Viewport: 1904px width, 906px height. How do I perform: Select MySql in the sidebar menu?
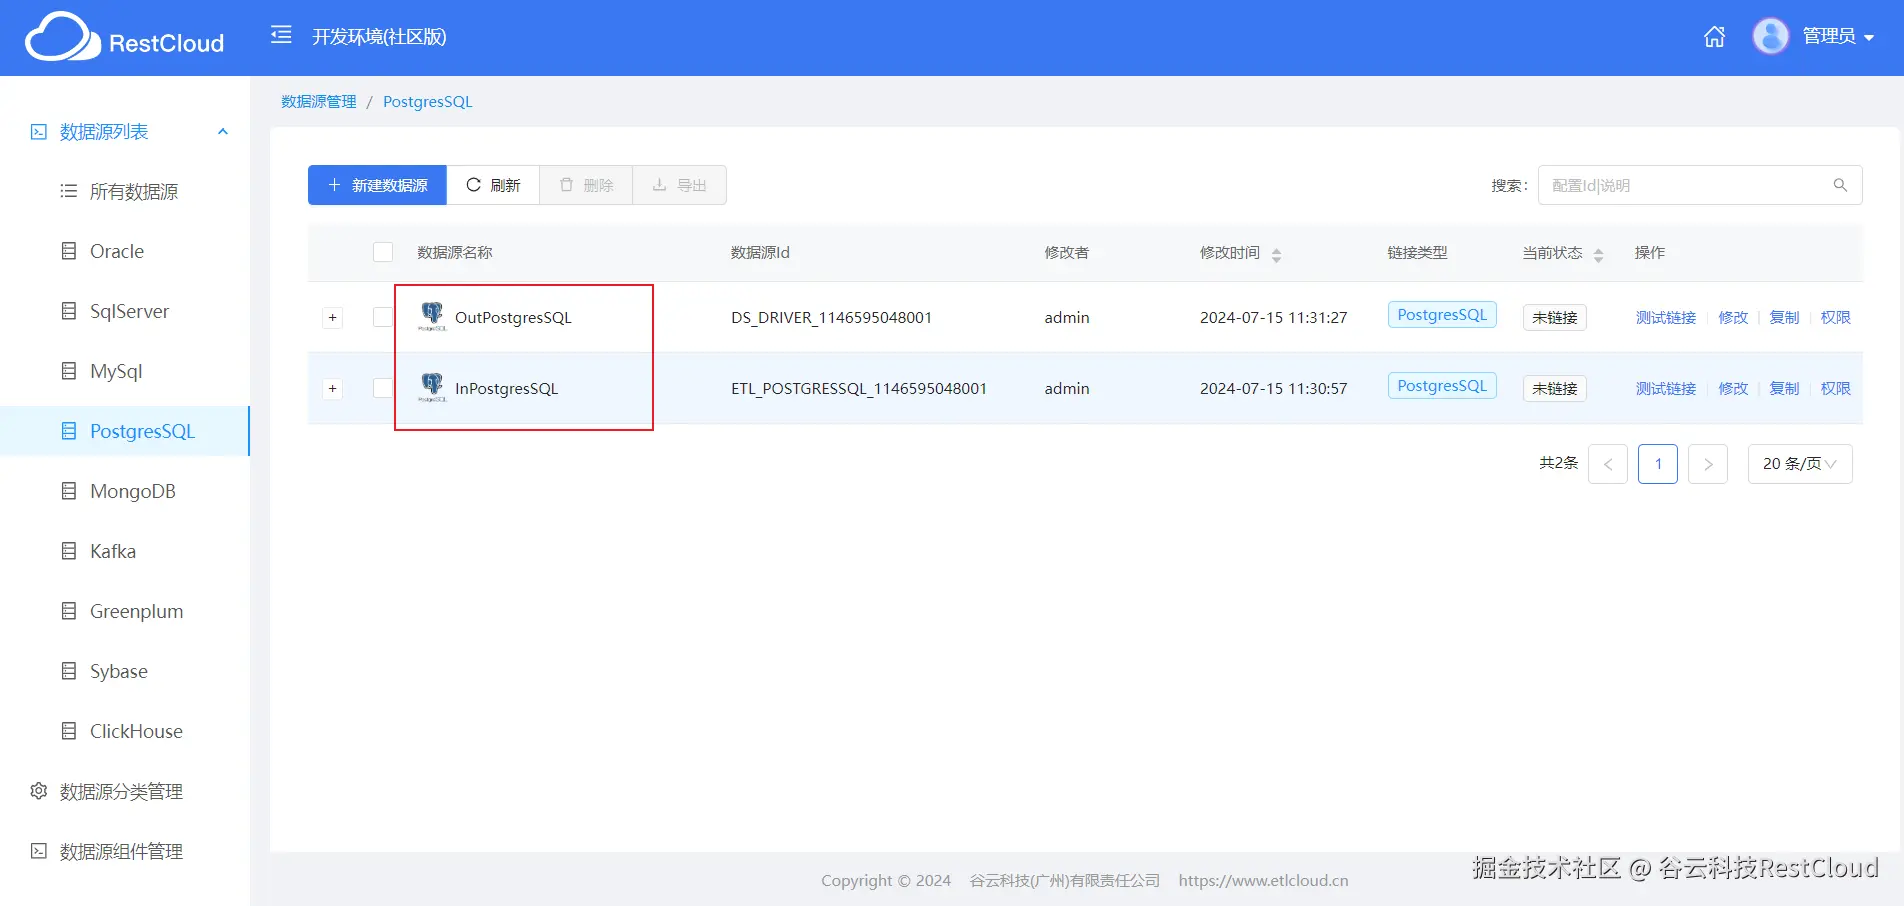[x=125, y=371]
